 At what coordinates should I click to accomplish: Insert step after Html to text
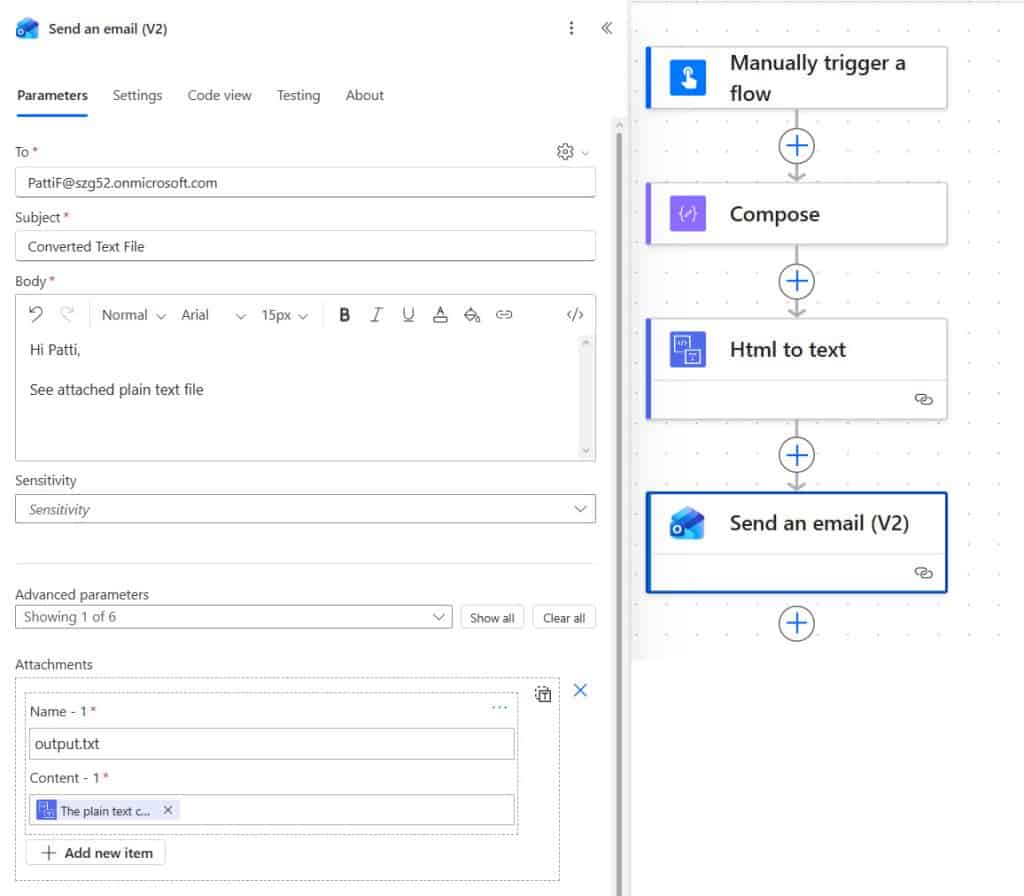(x=796, y=455)
